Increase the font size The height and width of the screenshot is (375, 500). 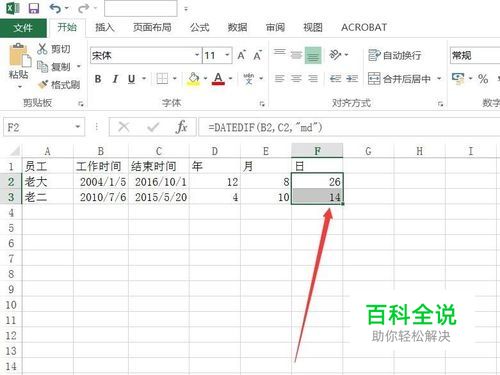click(x=242, y=55)
